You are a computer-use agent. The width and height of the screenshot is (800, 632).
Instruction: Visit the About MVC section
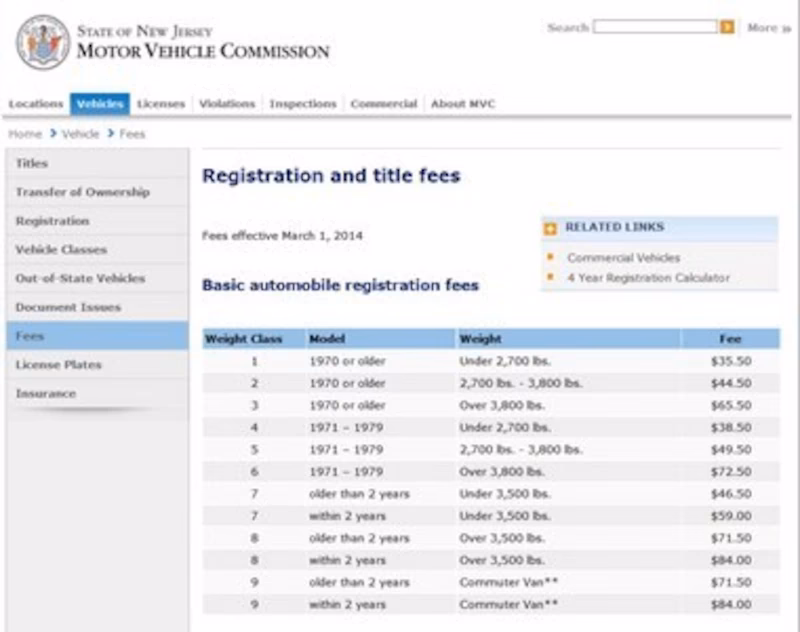(x=460, y=103)
